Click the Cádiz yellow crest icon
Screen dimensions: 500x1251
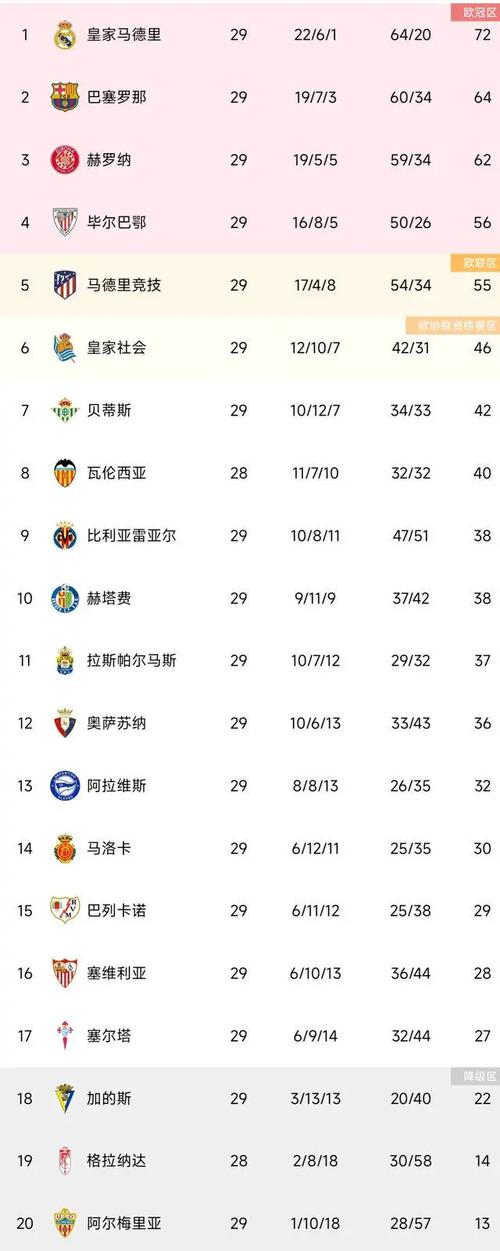(65, 1098)
